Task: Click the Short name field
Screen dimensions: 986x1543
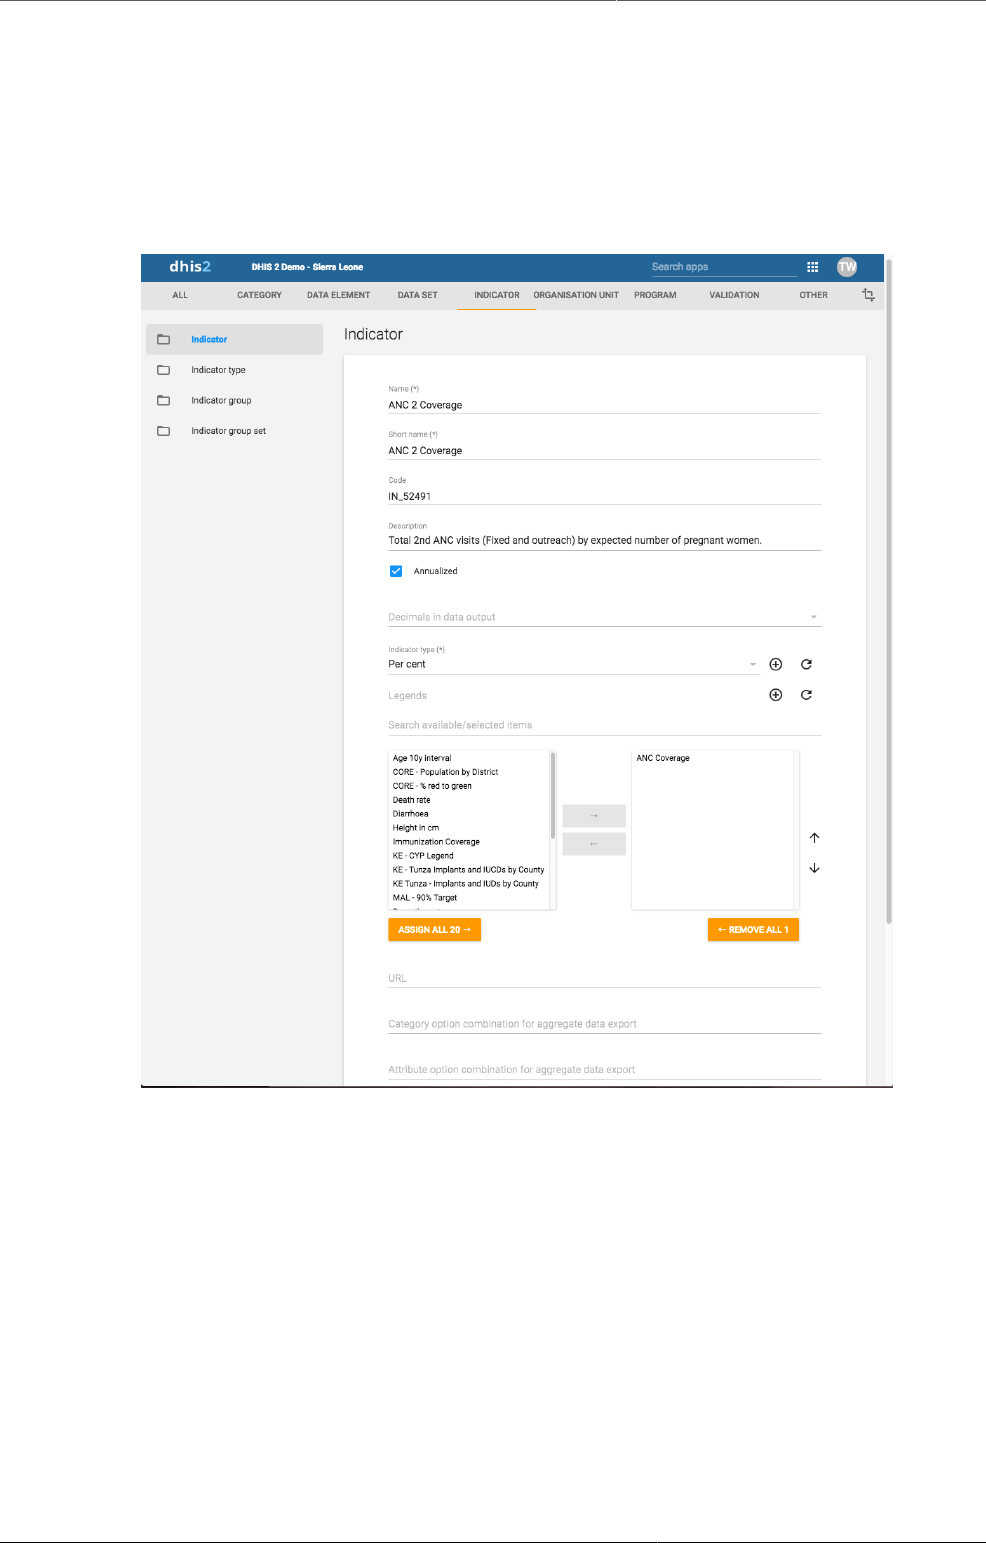Action: click(x=604, y=451)
